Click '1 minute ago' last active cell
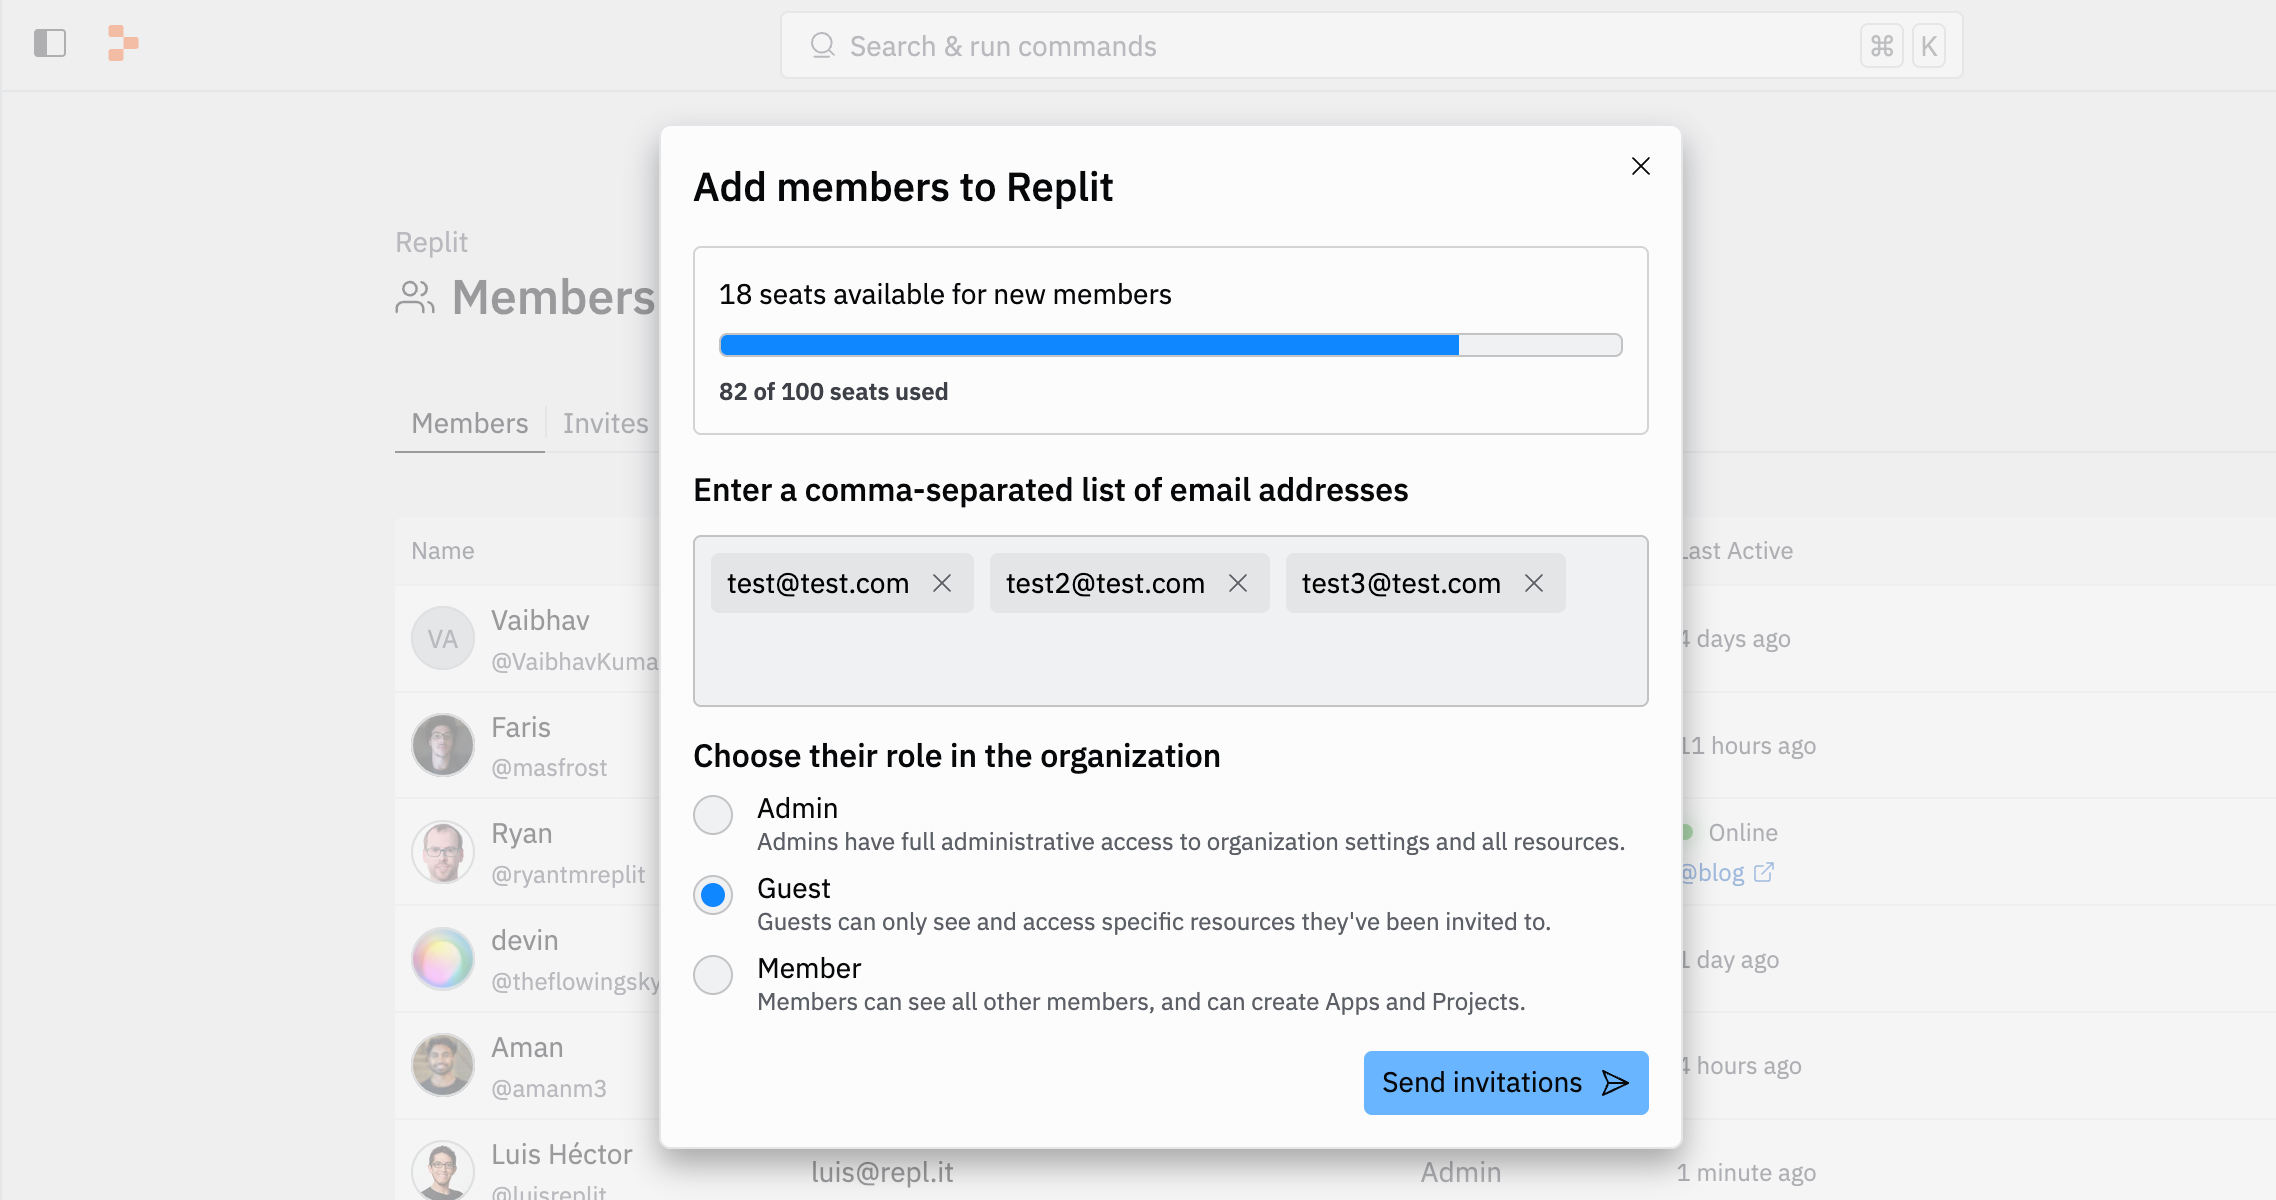This screenshot has width=2276, height=1200. pyautogui.click(x=1746, y=1173)
